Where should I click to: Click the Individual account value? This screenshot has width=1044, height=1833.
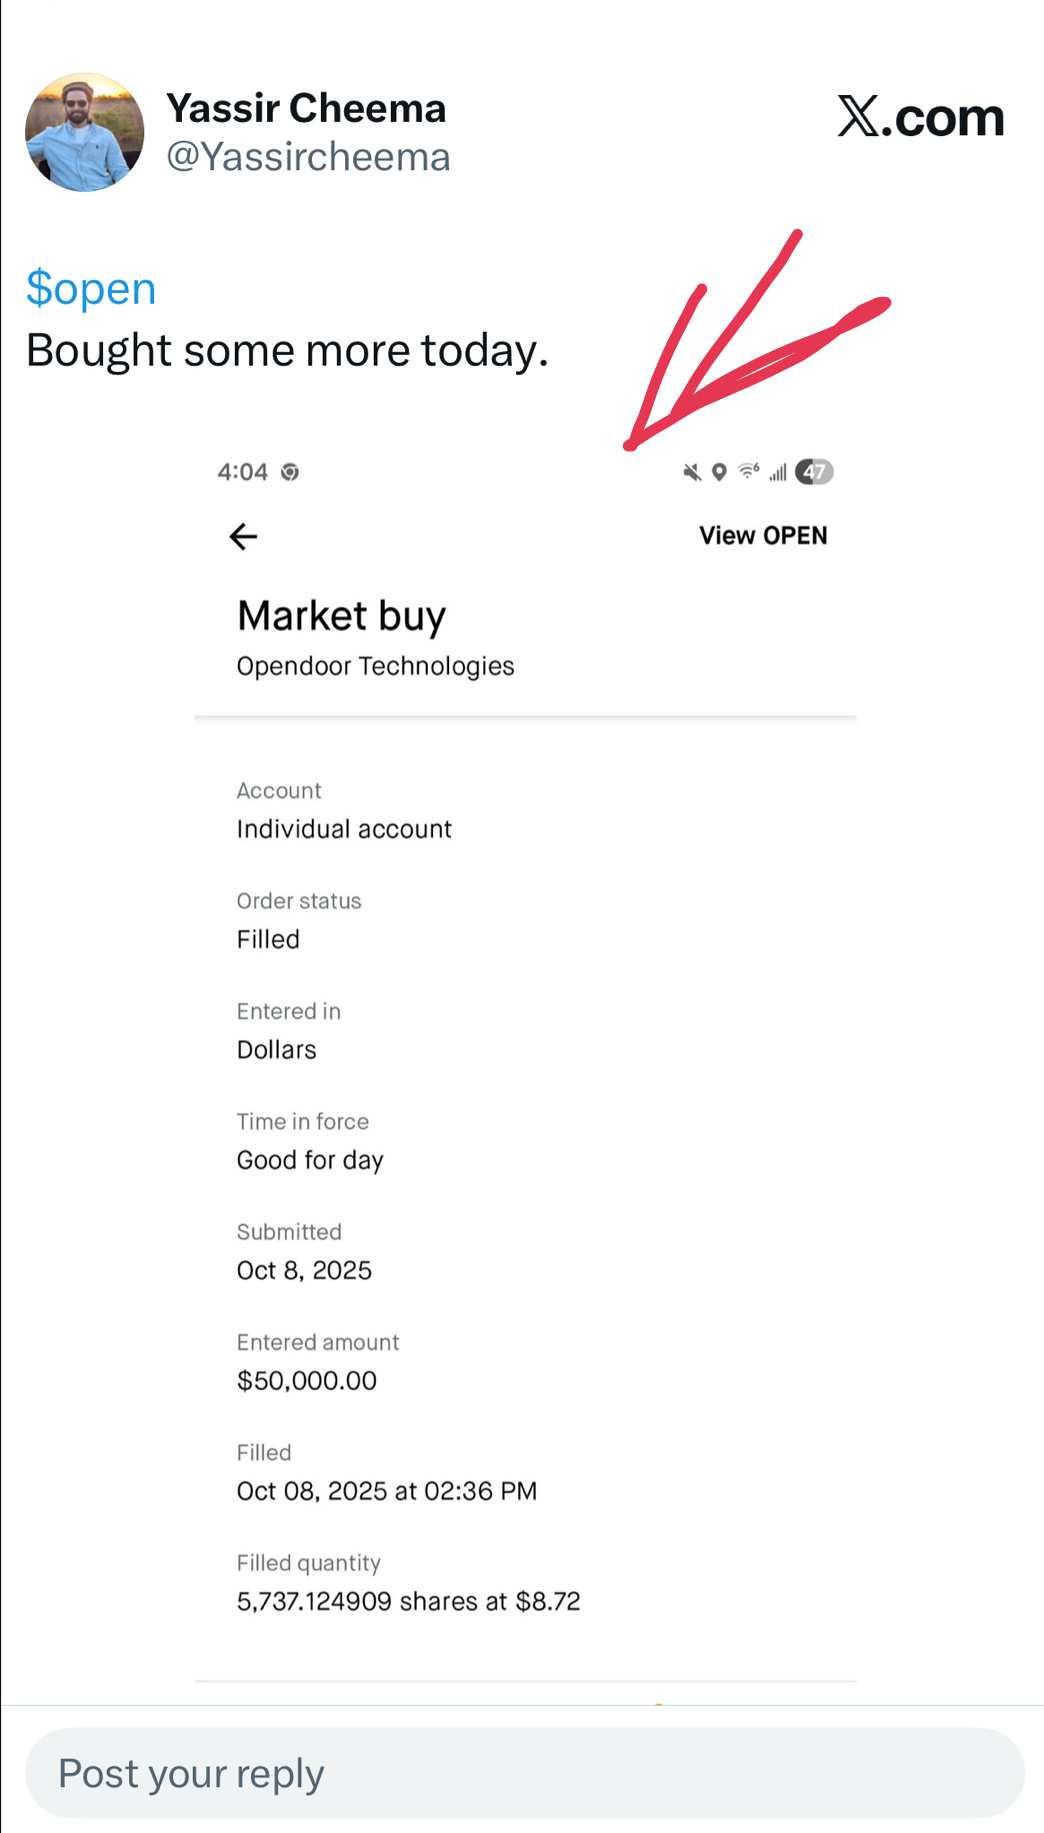344,829
